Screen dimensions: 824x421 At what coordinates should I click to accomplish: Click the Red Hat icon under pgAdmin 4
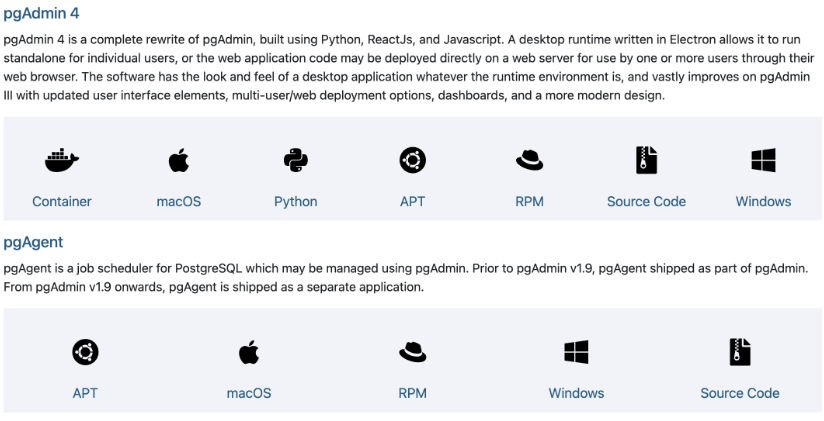pyautogui.click(x=529, y=160)
